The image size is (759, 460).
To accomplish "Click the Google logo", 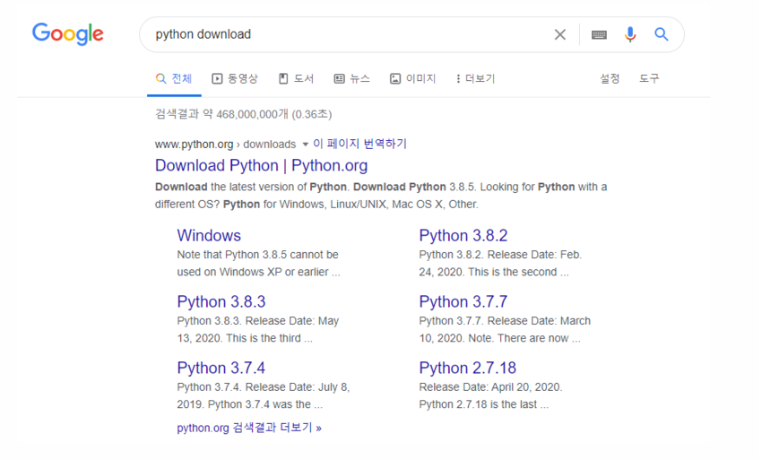I will click(x=68, y=33).
